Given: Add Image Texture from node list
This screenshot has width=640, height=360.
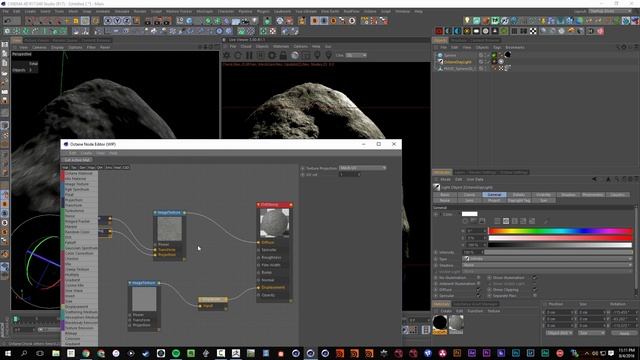Looking at the screenshot, I should click(x=79, y=184).
